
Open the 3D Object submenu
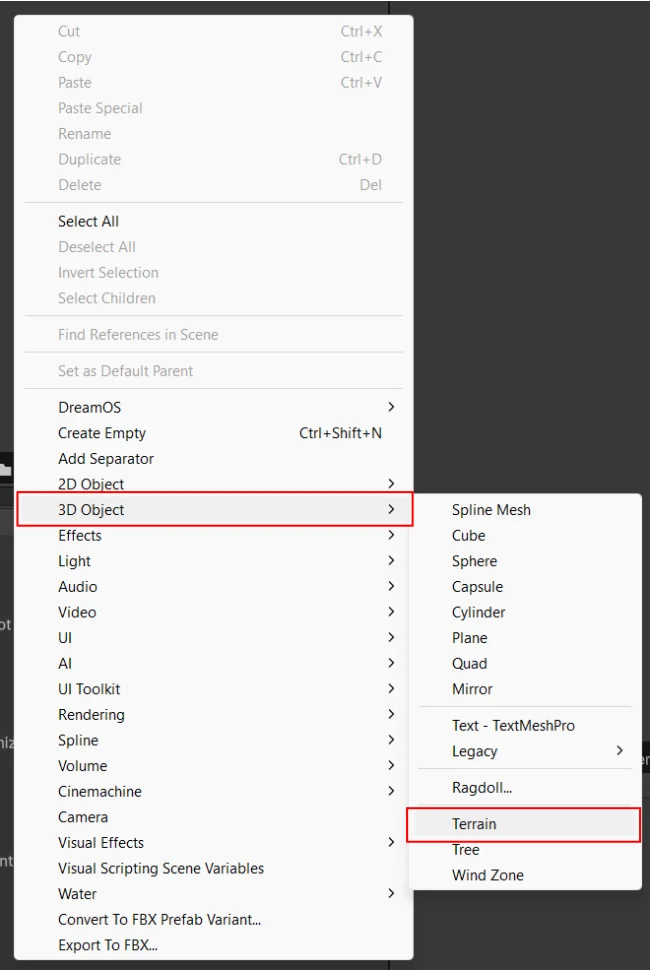coord(215,510)
